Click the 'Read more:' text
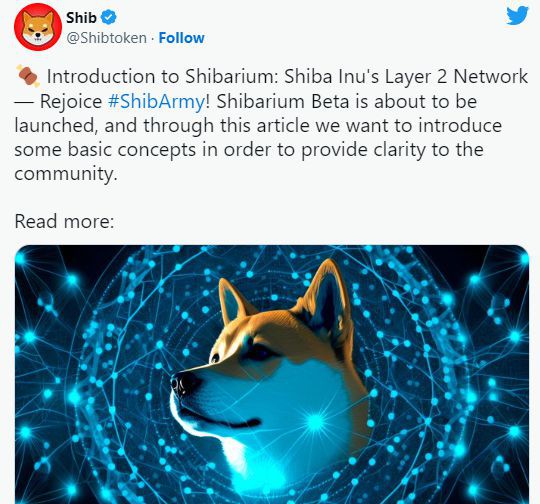This screenshot has height=504, width=540. [64, 221]
